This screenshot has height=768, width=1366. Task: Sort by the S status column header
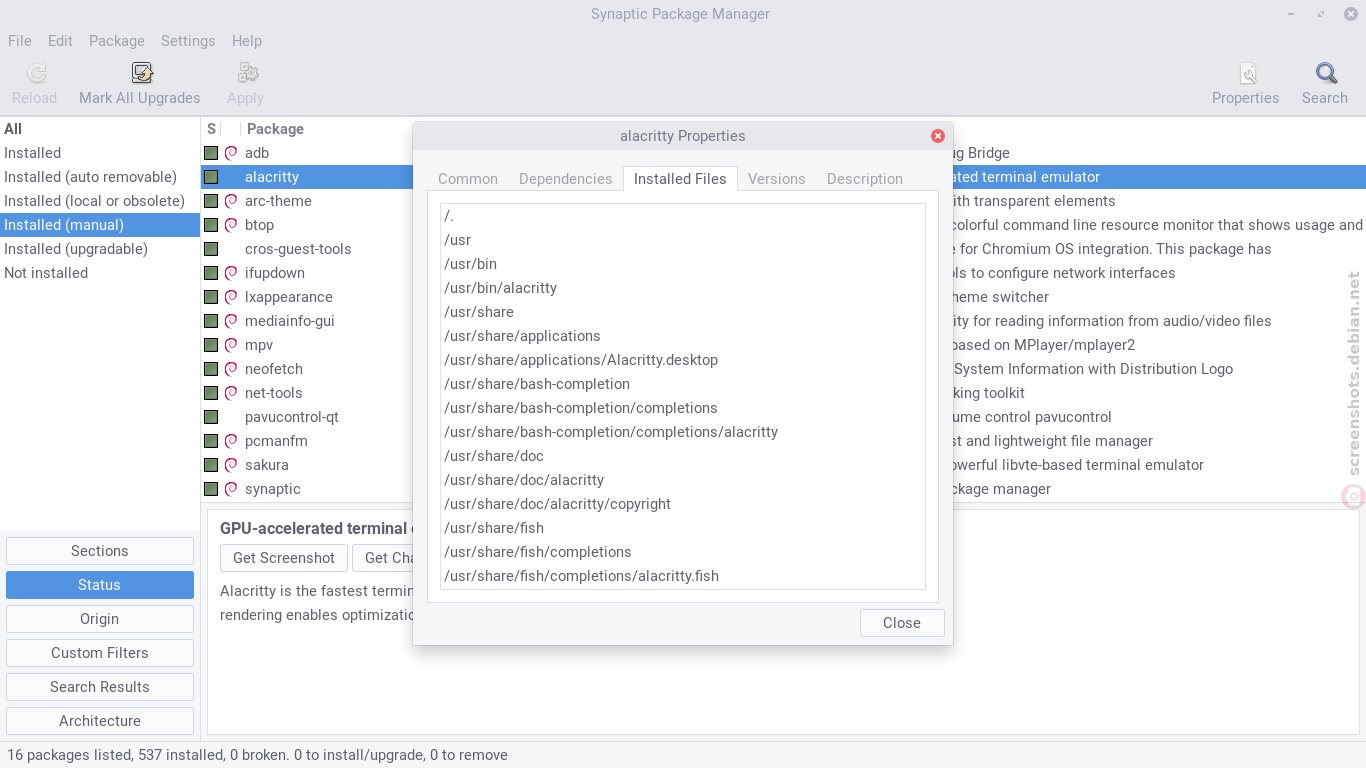click(x=211, y=129)
